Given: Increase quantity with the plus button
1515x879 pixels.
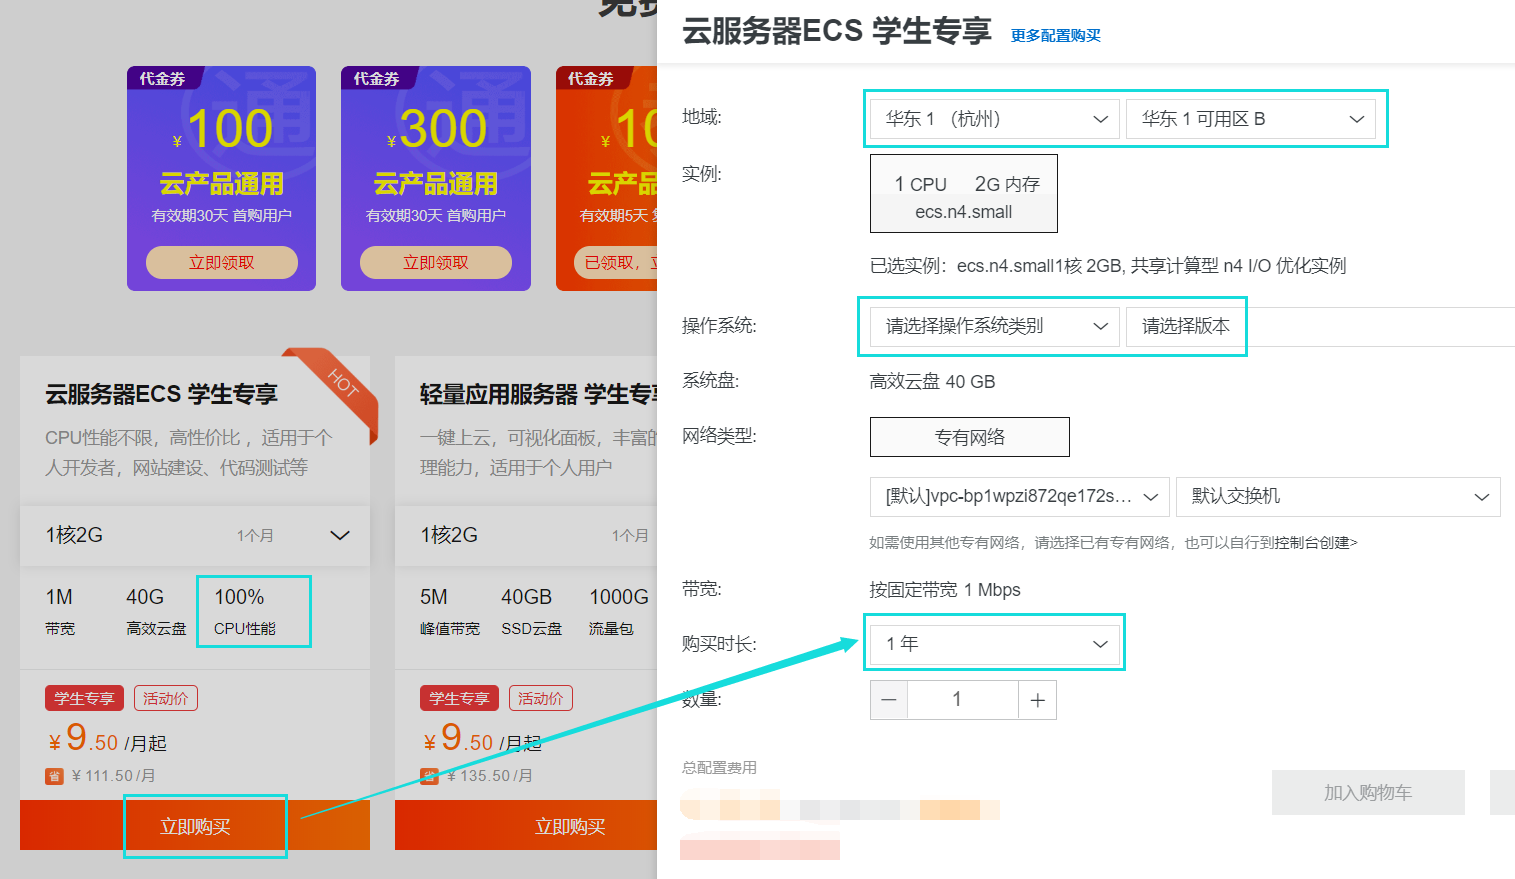Looking at the screenshot, I should 1037,700.
